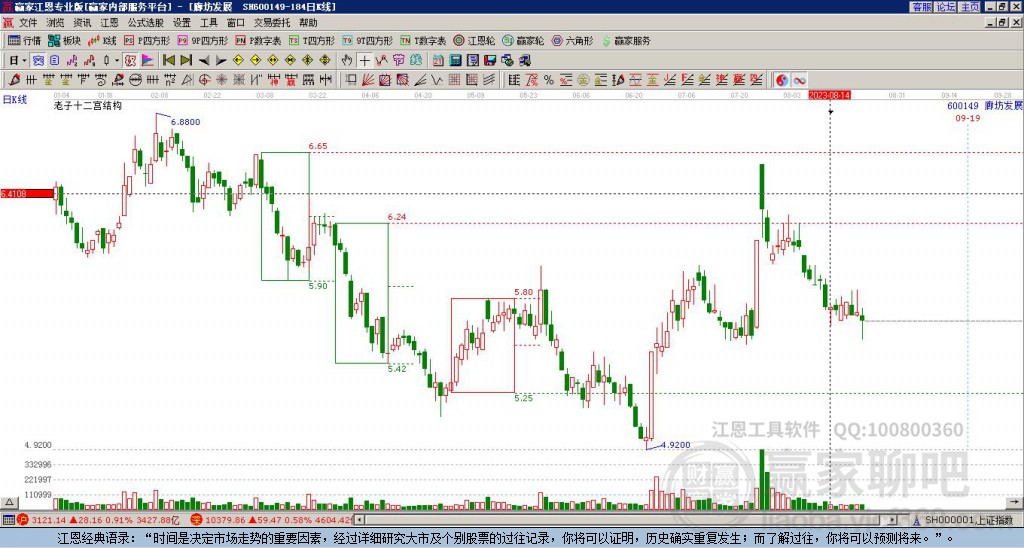Open the 9P四方形 tool

click(202, 40)
